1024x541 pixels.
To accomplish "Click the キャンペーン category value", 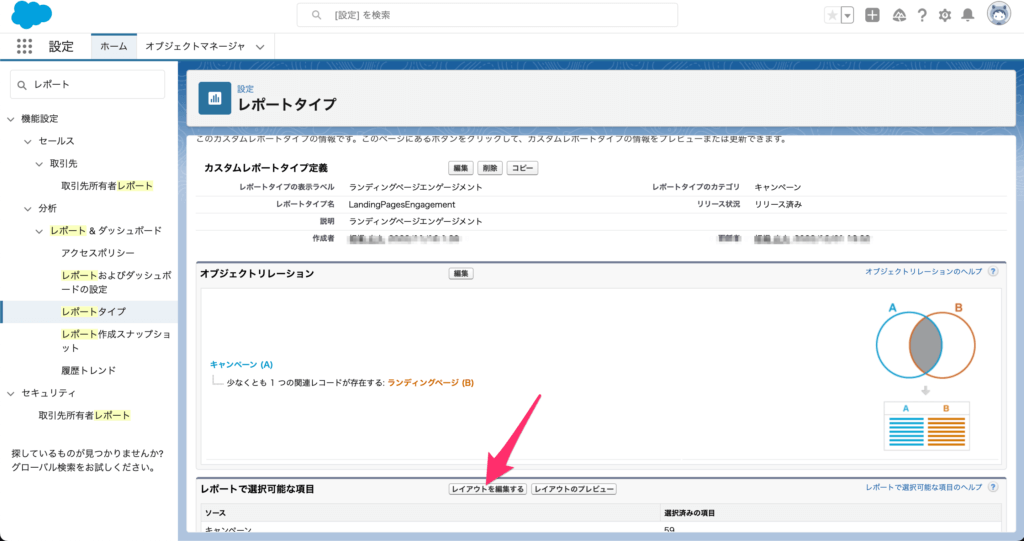I will pyautogui.click(x=778, y=188).
